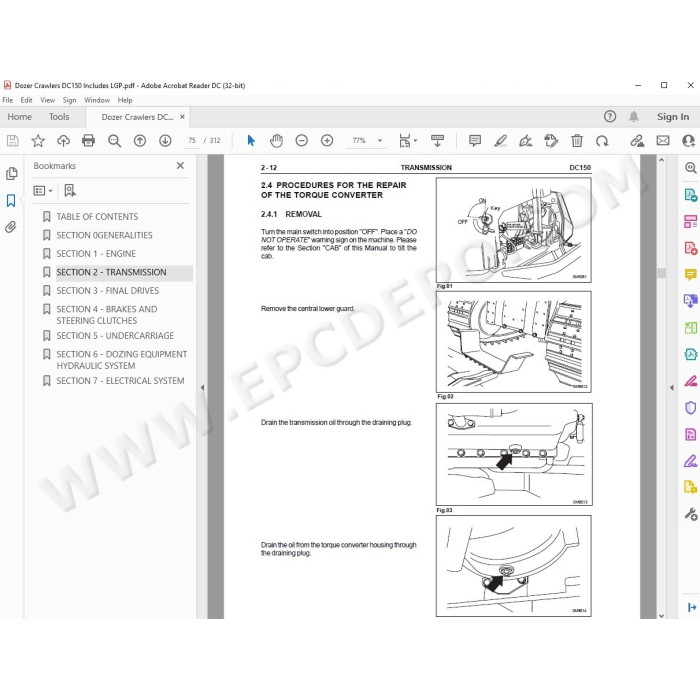Zoom out with minus icon
Image resolution: width=700 pixels, height=700 pixels.
301,141
